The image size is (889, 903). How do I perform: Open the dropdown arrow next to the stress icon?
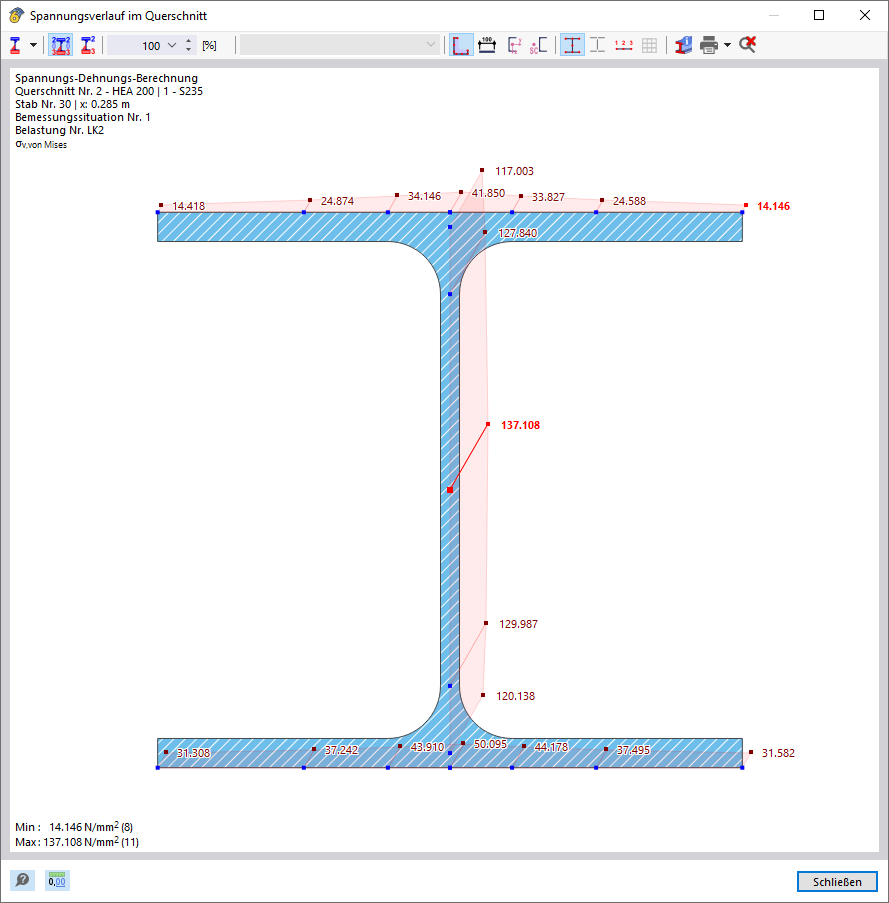(x=33, y=45)
